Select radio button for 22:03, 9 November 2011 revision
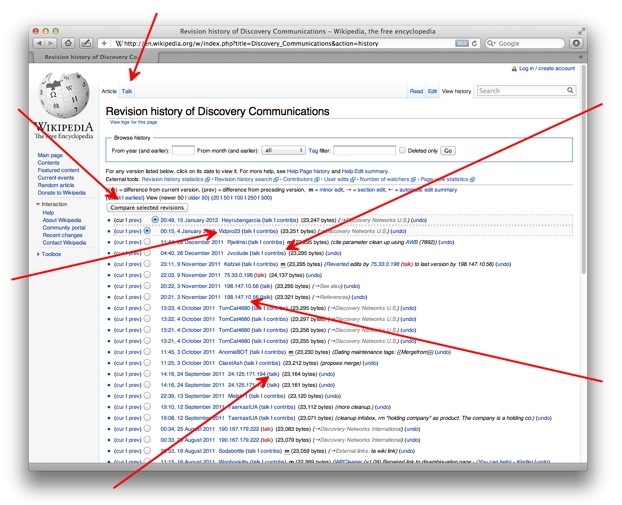 [147, 275]
